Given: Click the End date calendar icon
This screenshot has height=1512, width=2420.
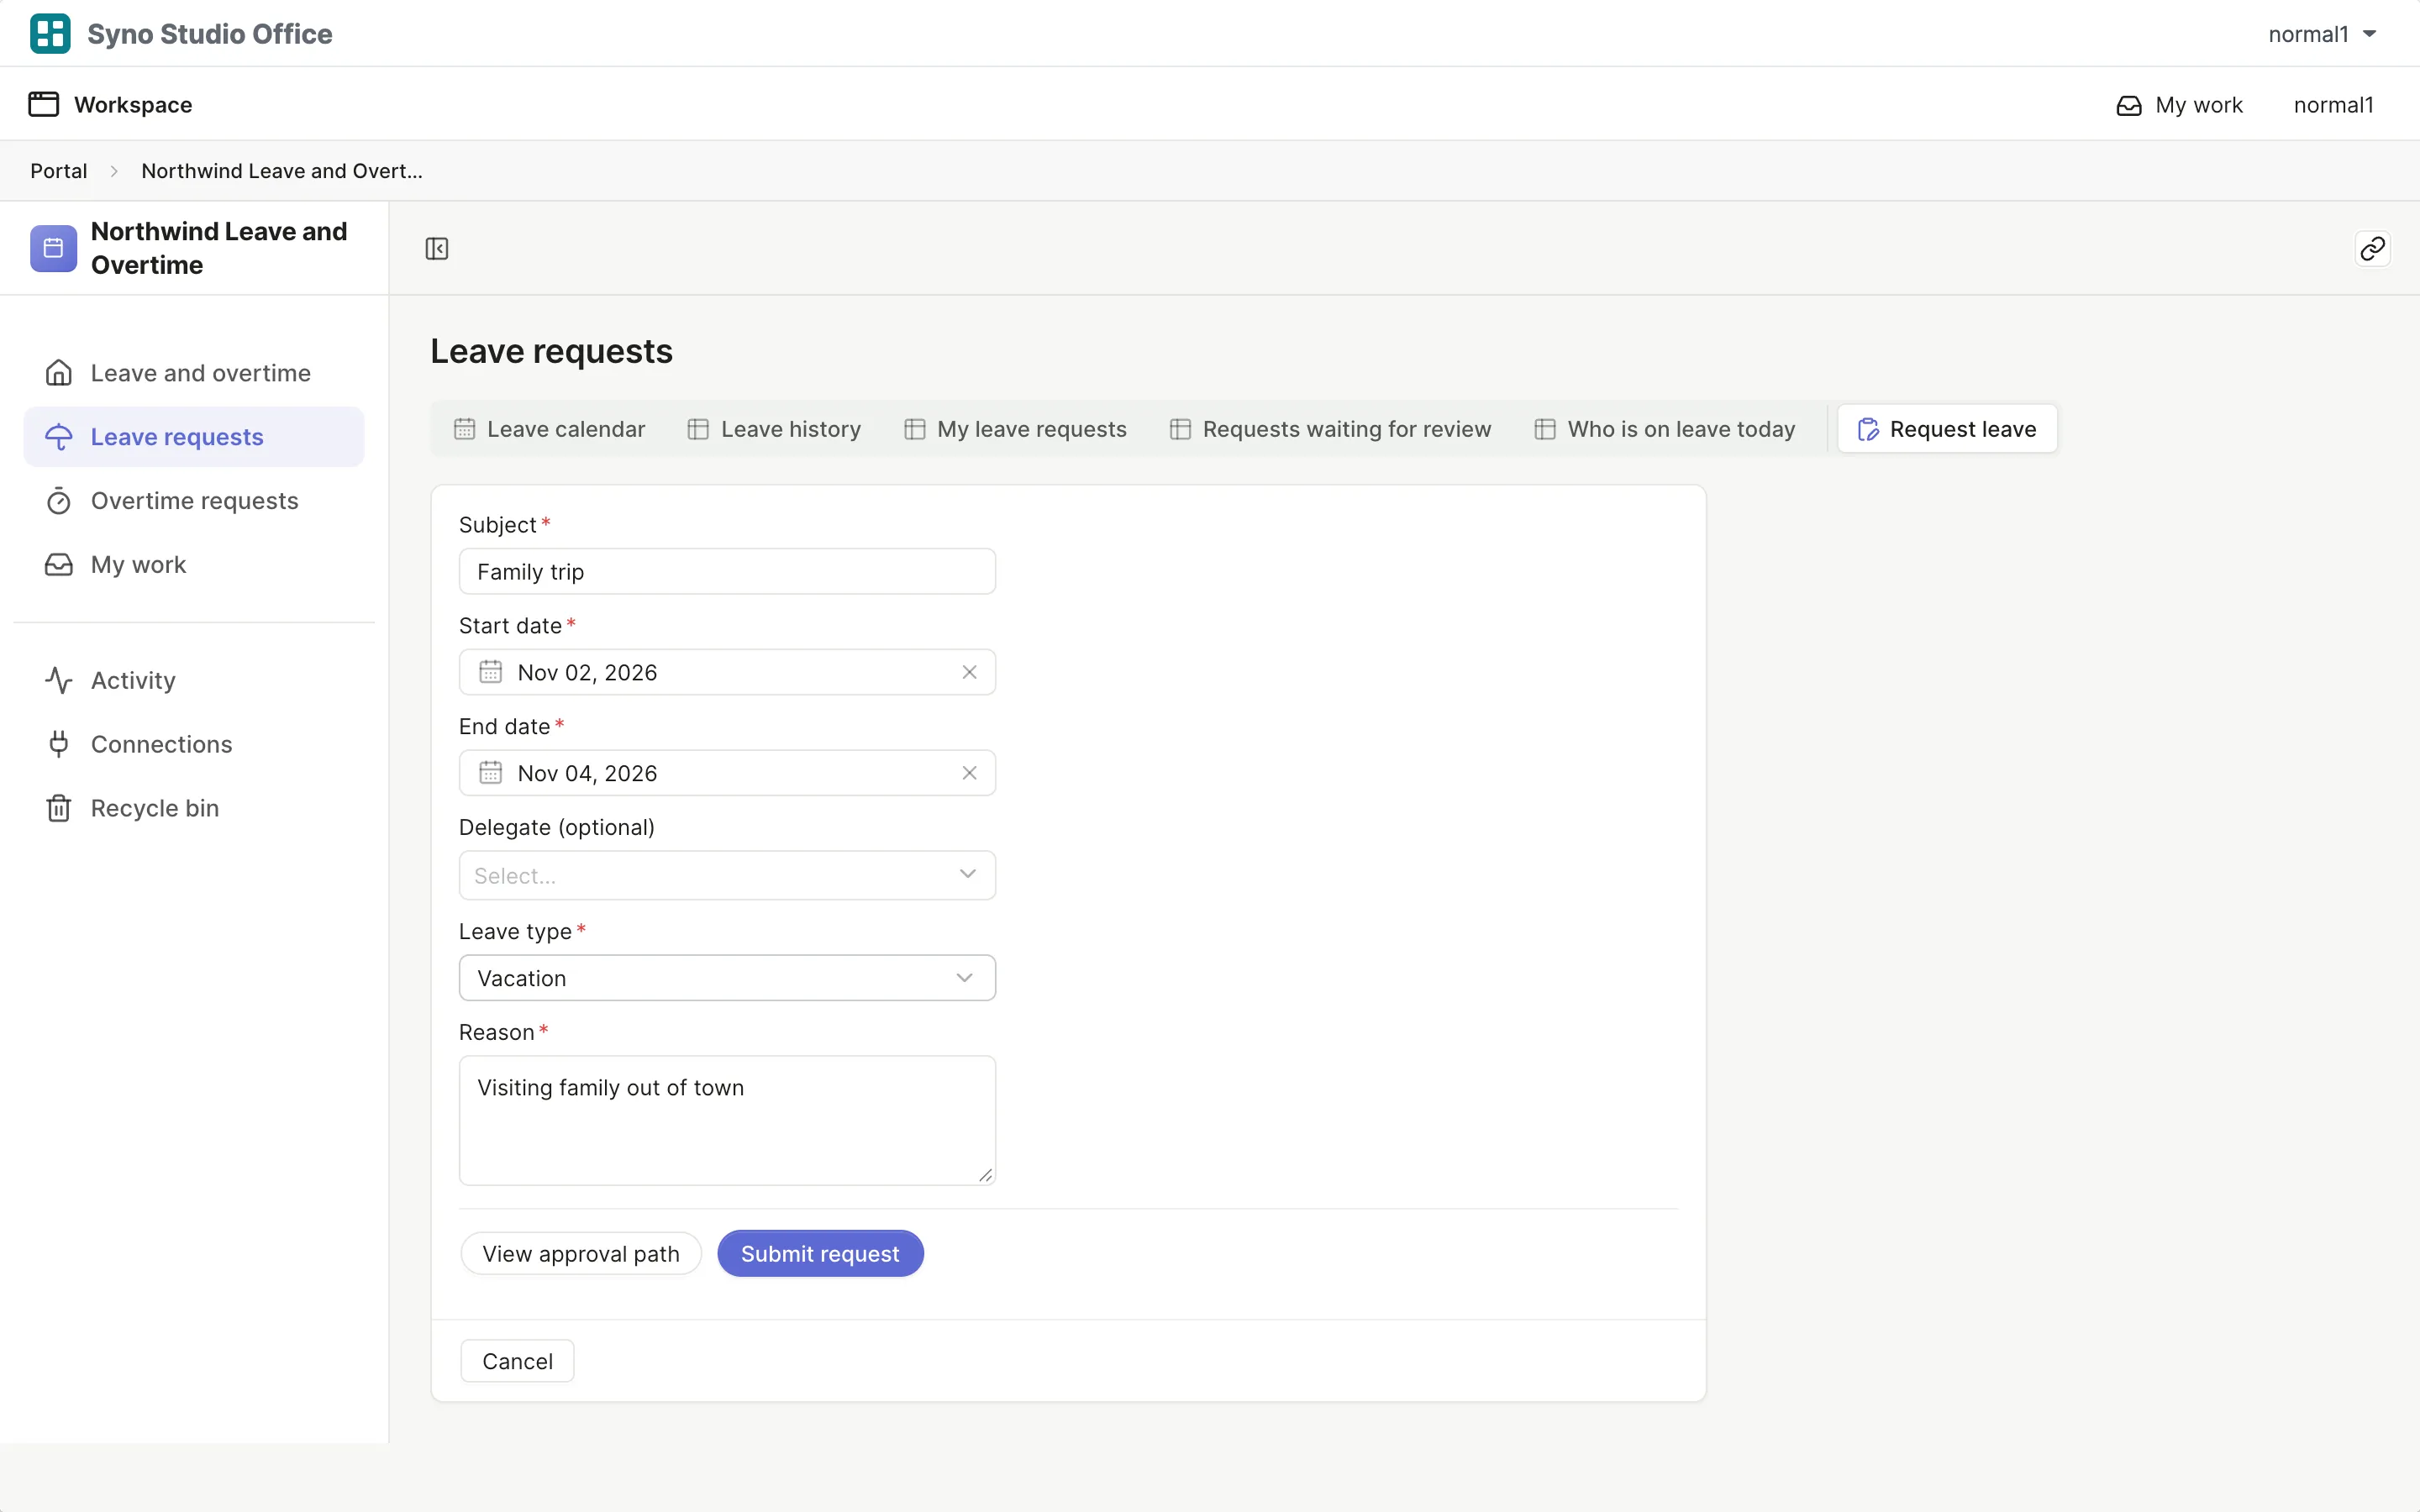Looking at the screenshot, I should tap(490, 773).
